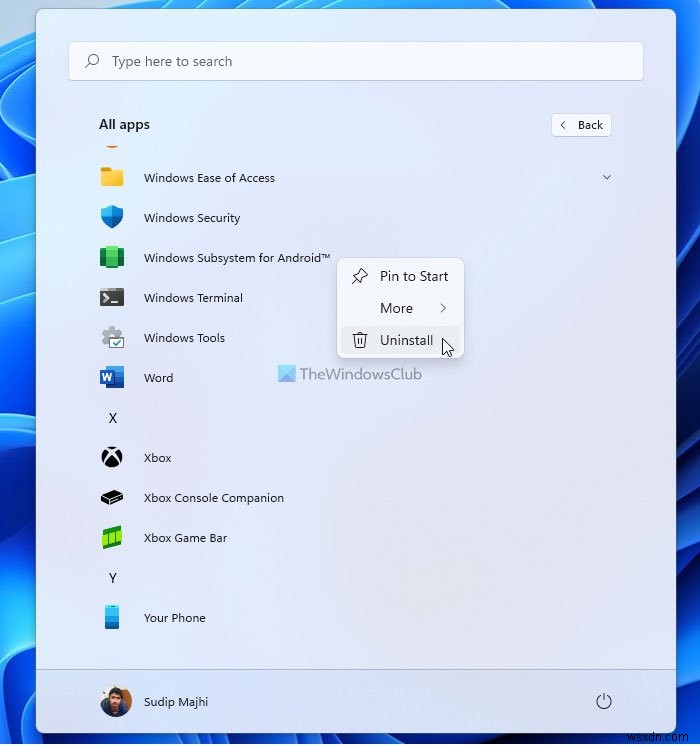
Task: Click the 'Type here to search' field
Action: pos(356,61)
